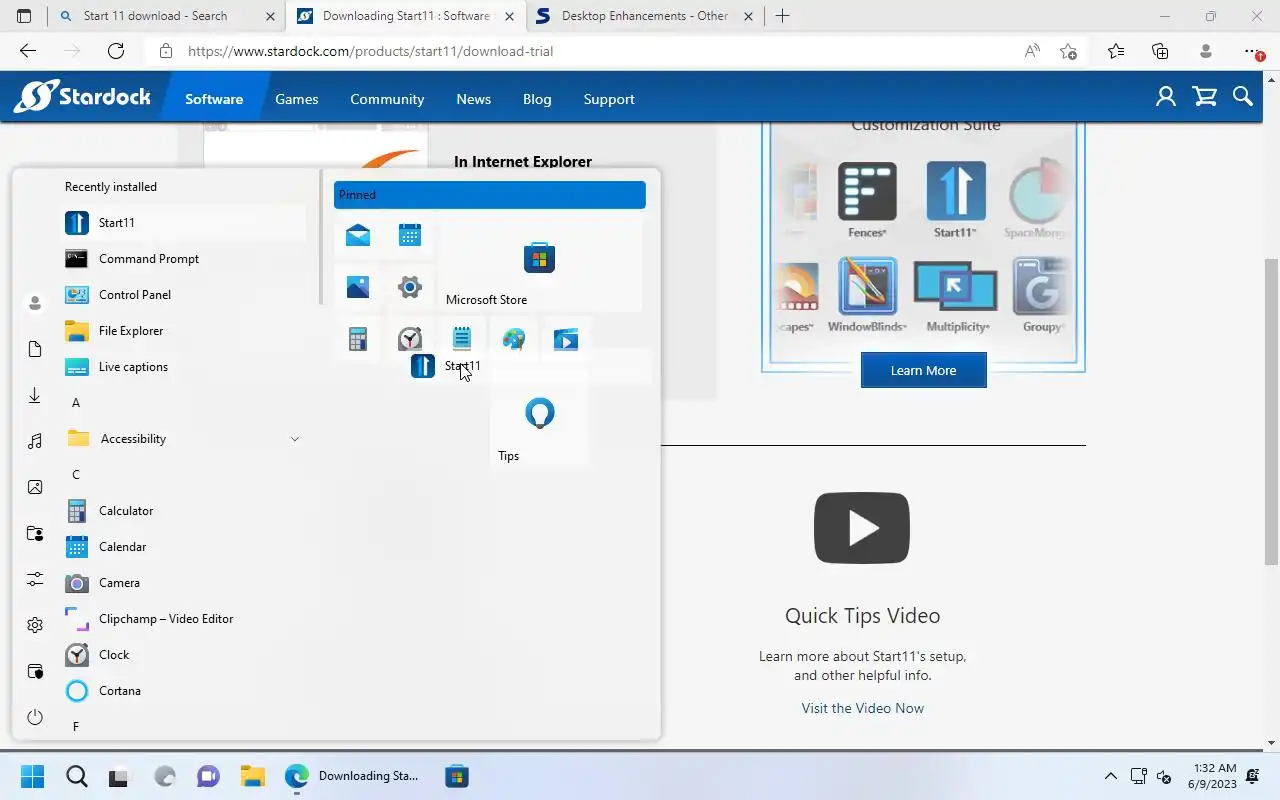Open the Support menu
1280x800 pixels.
(609, 99)
